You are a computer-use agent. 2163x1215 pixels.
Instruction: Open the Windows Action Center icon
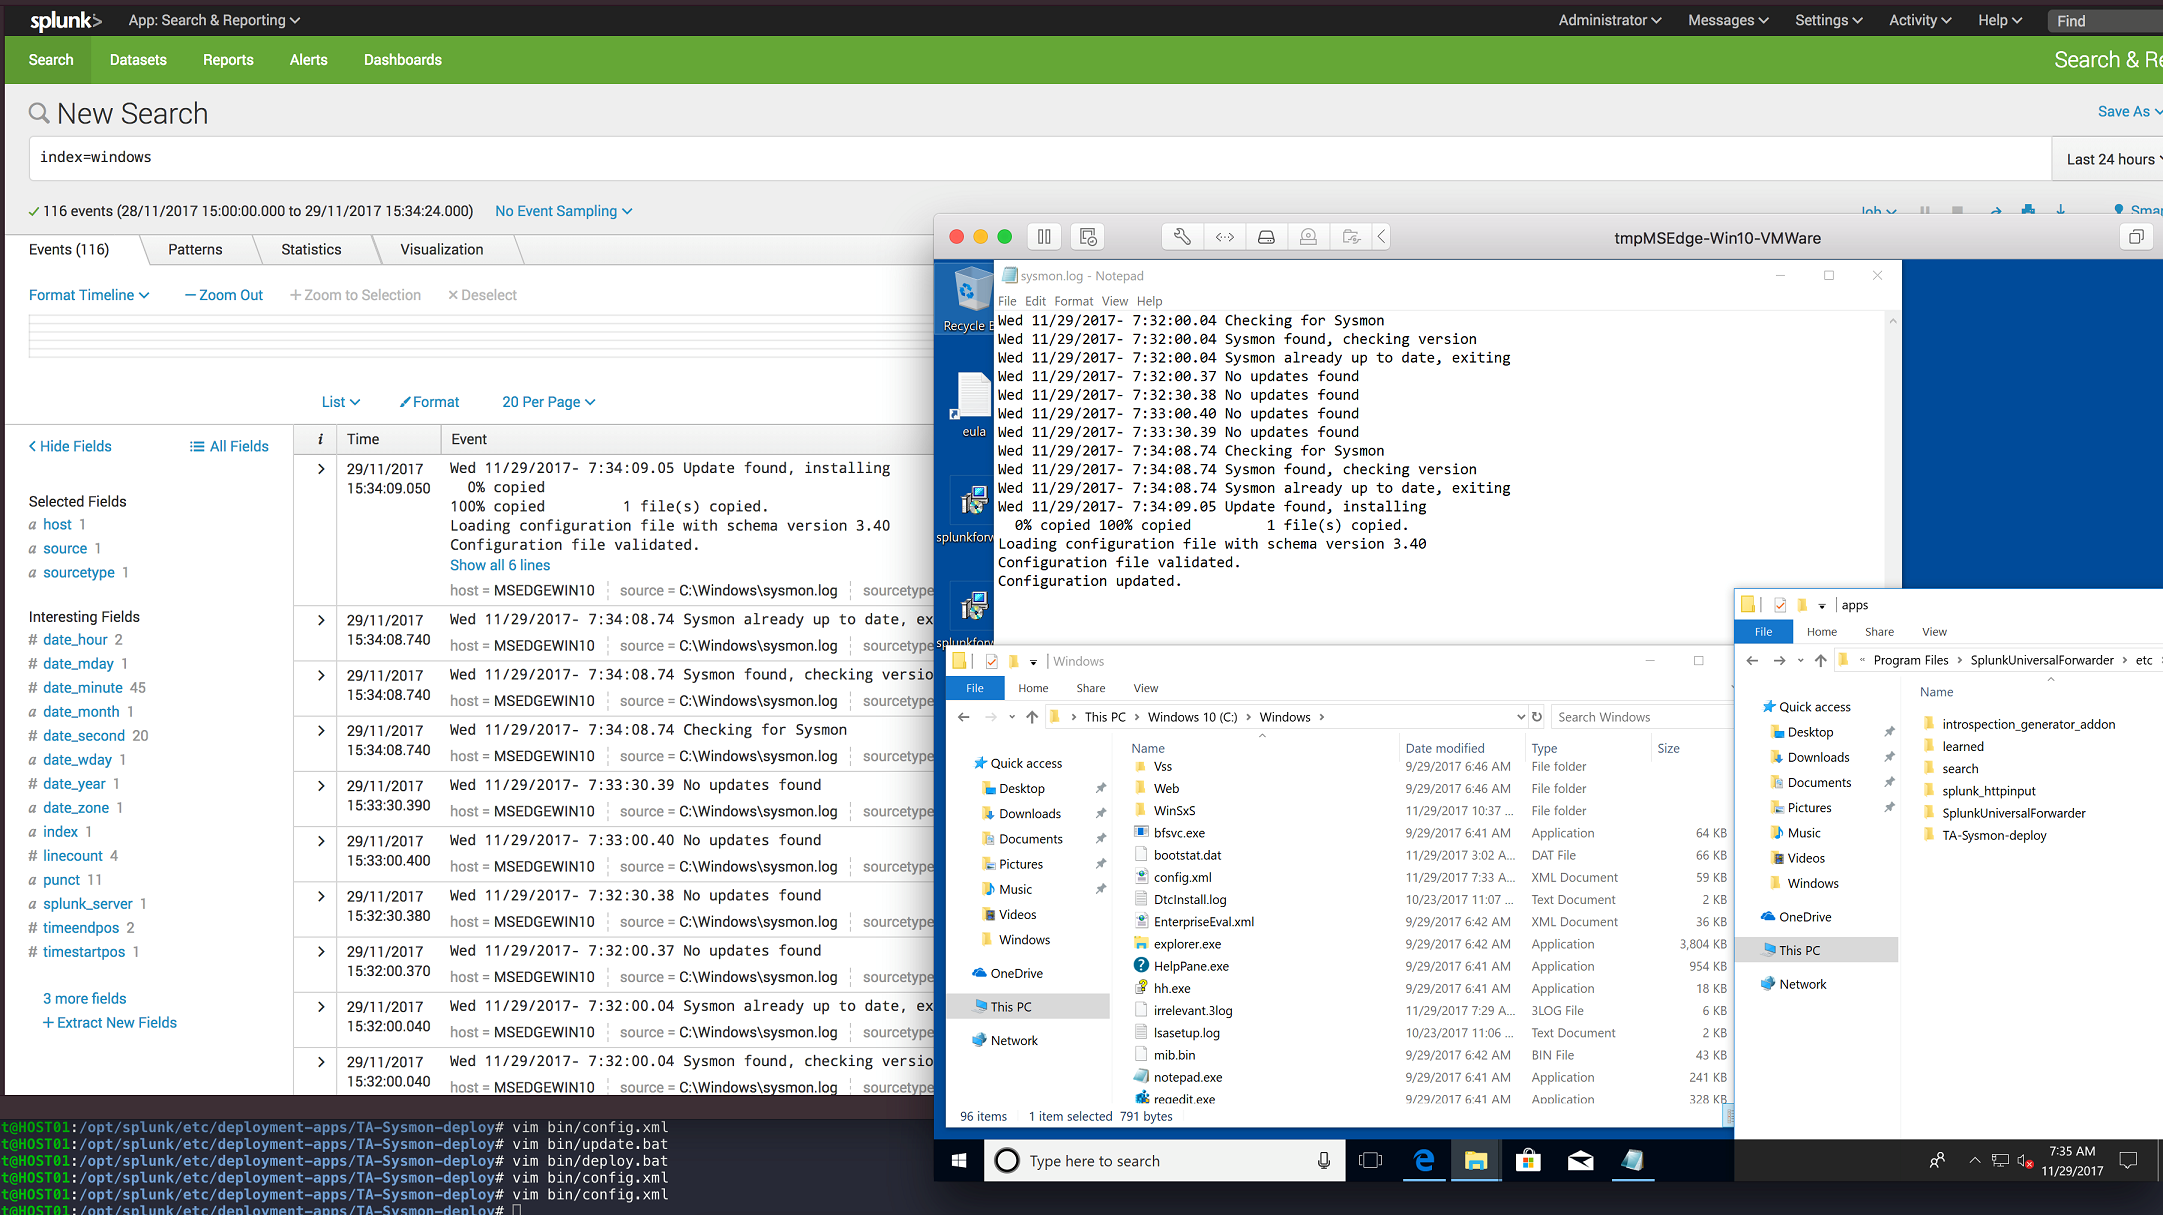coord(2129,1160)
